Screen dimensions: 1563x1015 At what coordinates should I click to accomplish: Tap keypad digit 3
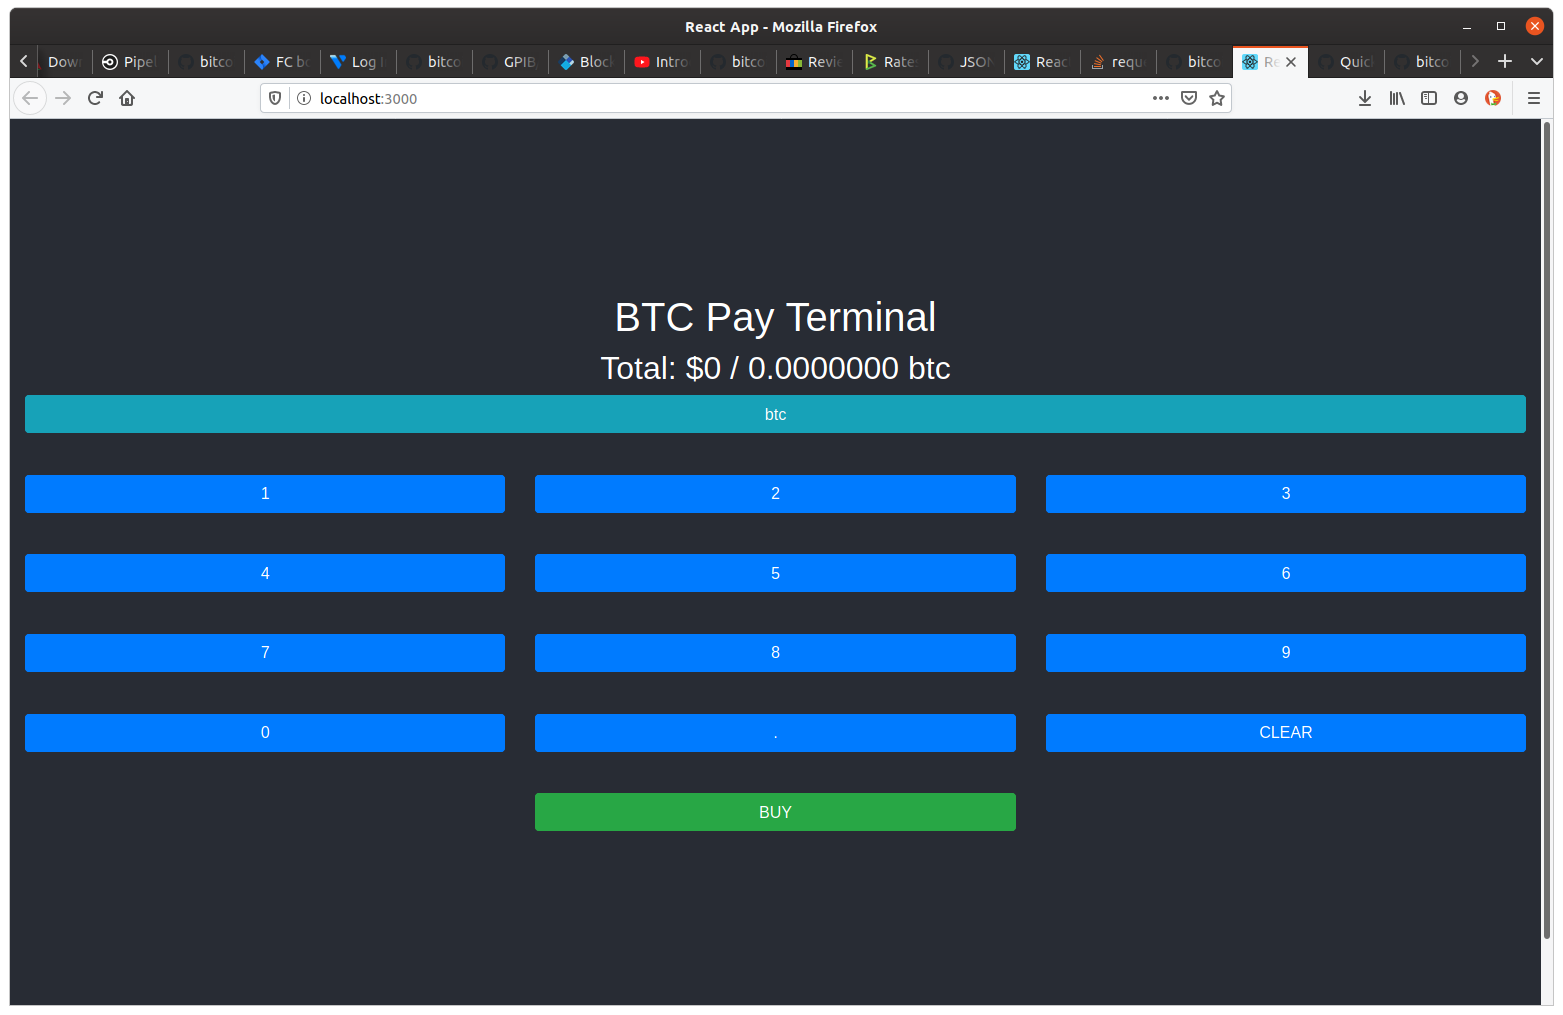[1286, 494]
